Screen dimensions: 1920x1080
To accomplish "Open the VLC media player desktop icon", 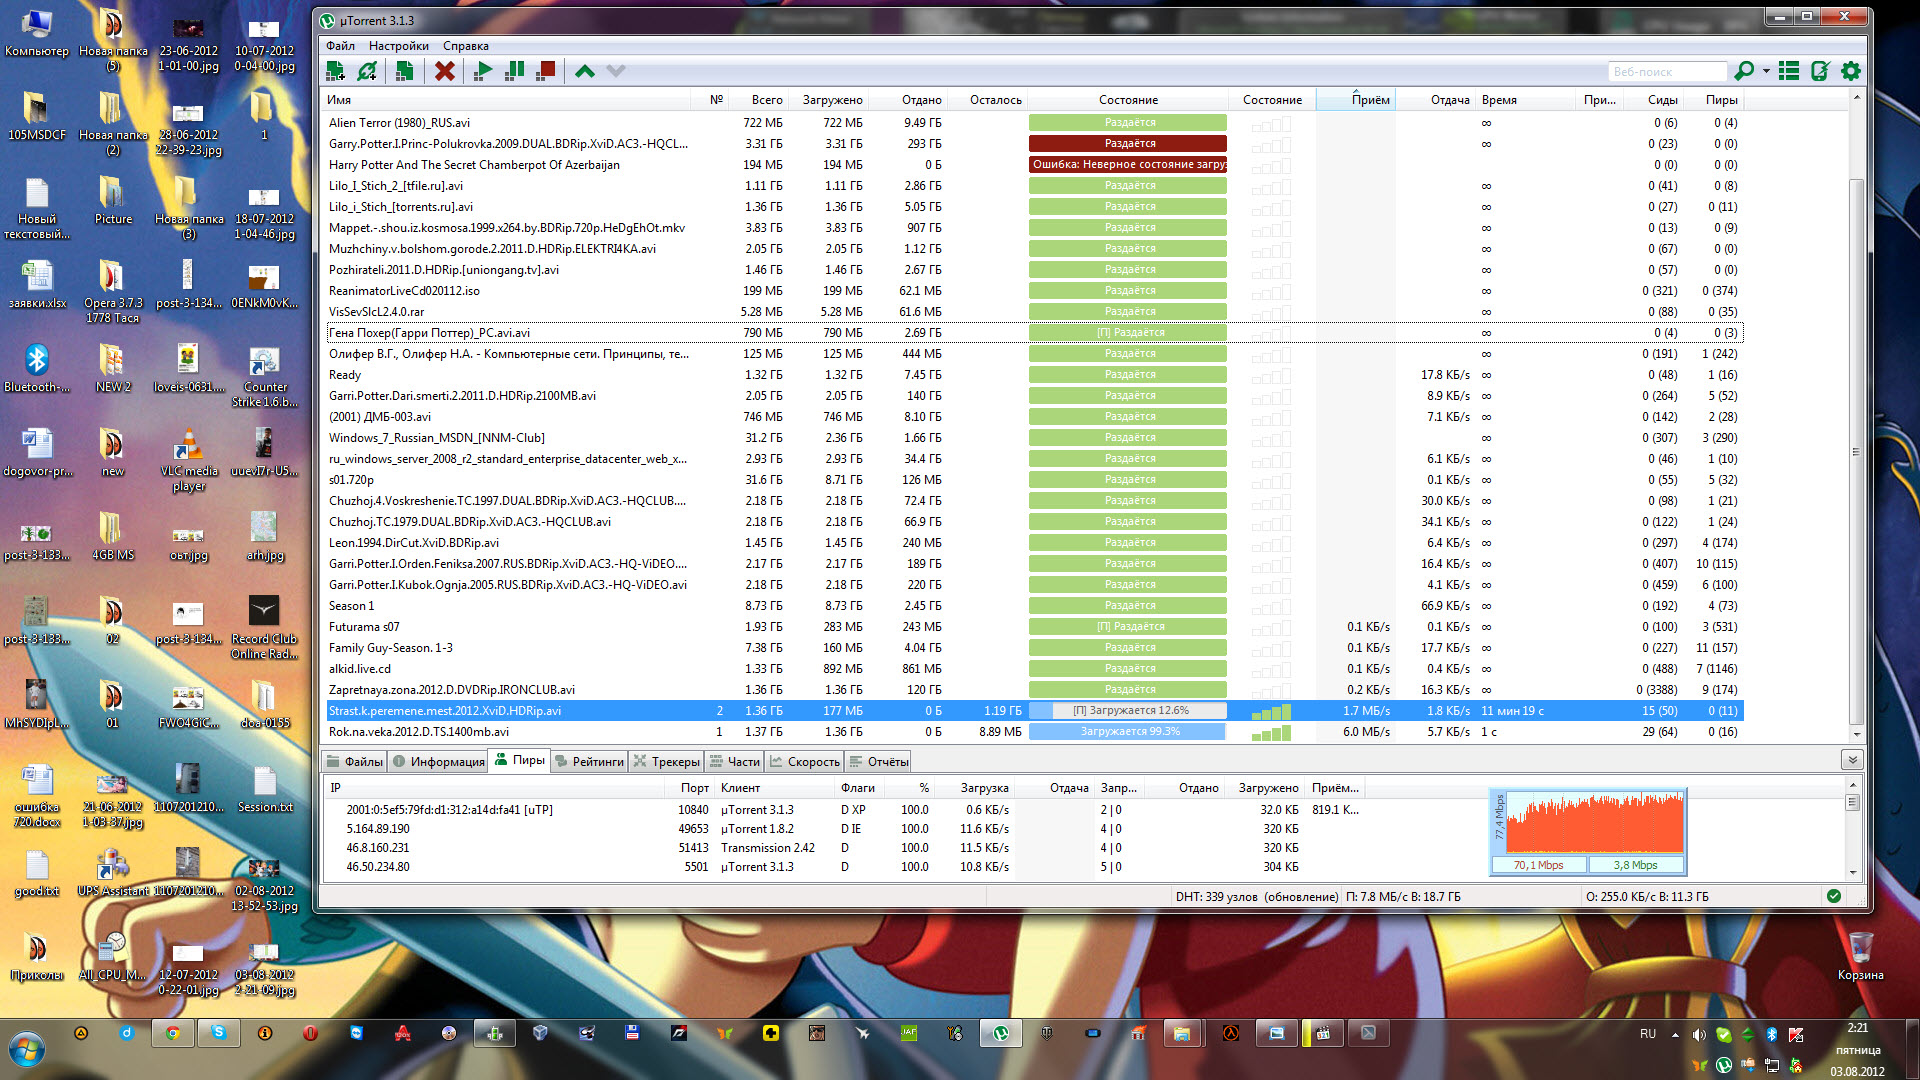I will [x=188, y=461].
